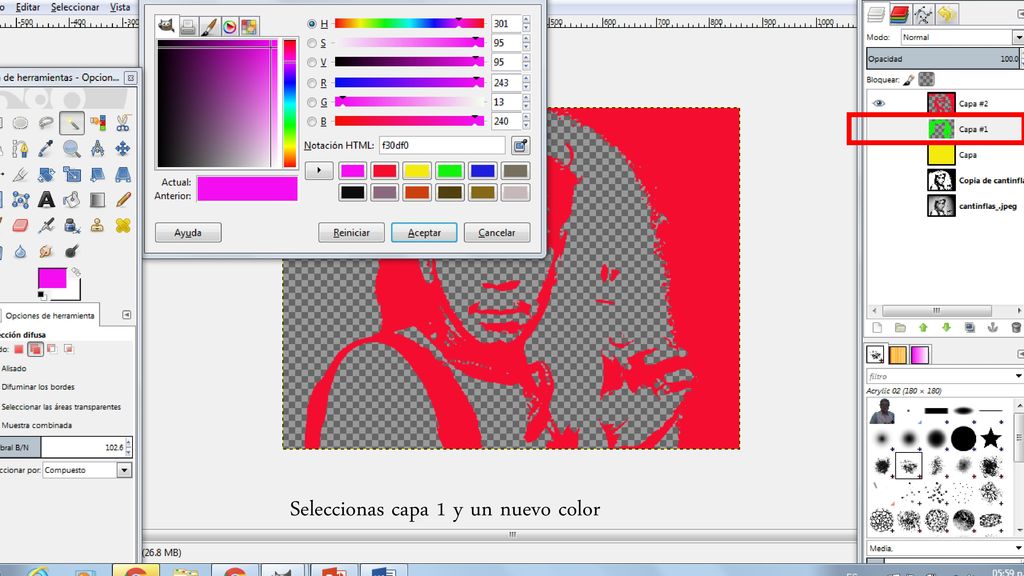Screen dimensions: 1024x576
Task: Expand the brush filtro dropdown arrow
Action: (x=1018, y=376)
